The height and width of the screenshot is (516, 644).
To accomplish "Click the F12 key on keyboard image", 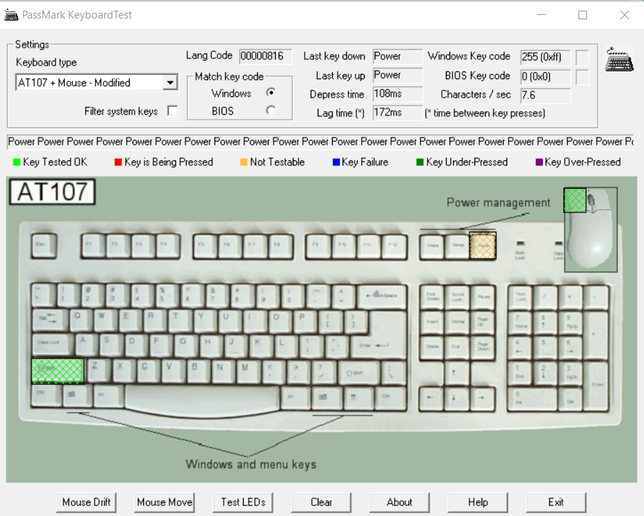I will point(394,246).
